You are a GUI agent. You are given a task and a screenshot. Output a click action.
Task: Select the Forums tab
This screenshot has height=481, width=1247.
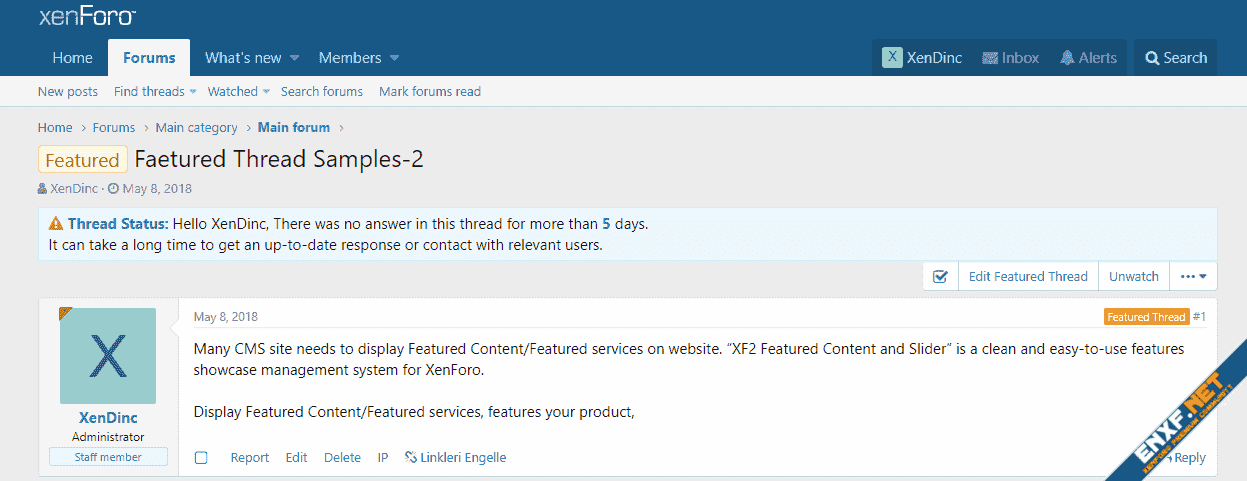coord(149,58)
